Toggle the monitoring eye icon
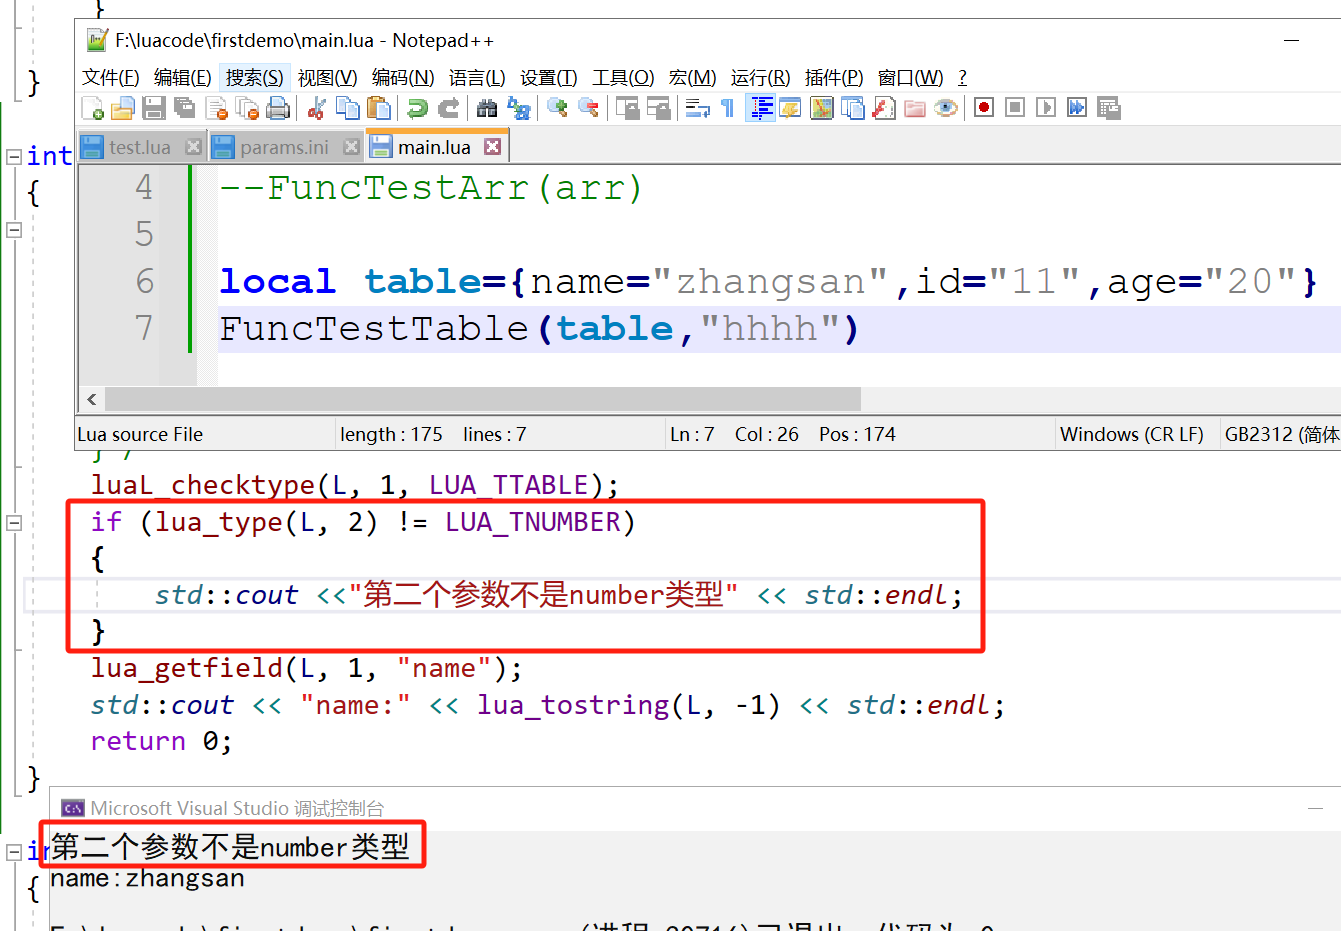This screenshot has height=931, width=1341. click(x=946, y=108)
